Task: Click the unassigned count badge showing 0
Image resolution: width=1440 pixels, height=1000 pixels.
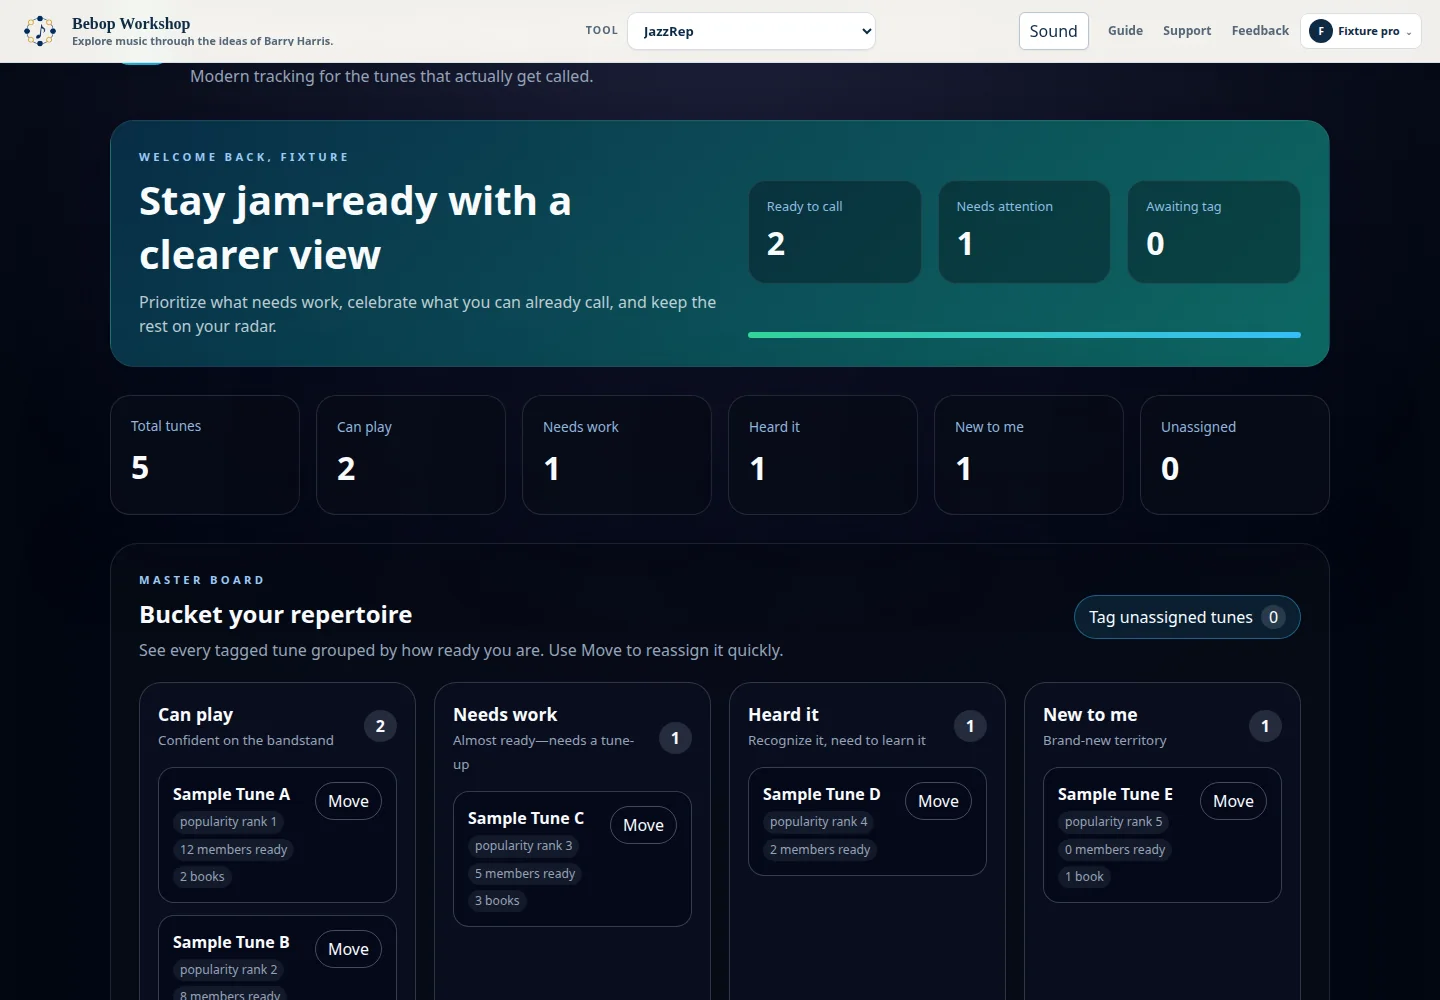Action: (1273, 617)
